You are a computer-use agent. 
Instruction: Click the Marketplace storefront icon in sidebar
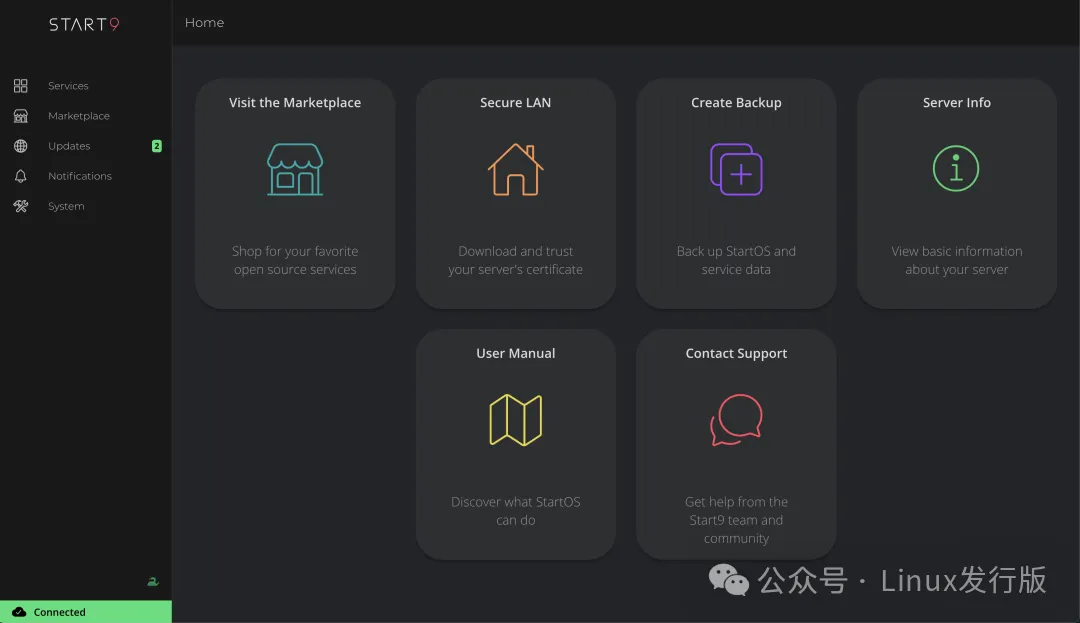pyautogui.click(x=21, y=116)
